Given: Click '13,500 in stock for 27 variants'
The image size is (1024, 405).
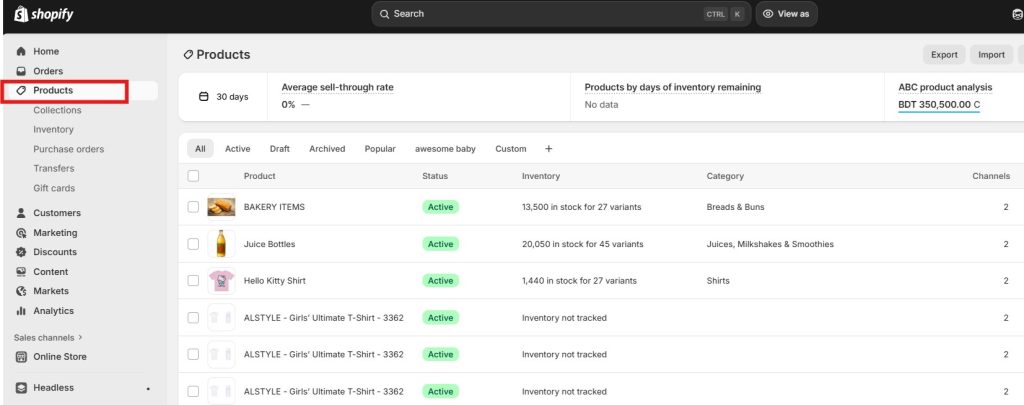Looking at the screenshot, I should (581, 207).
